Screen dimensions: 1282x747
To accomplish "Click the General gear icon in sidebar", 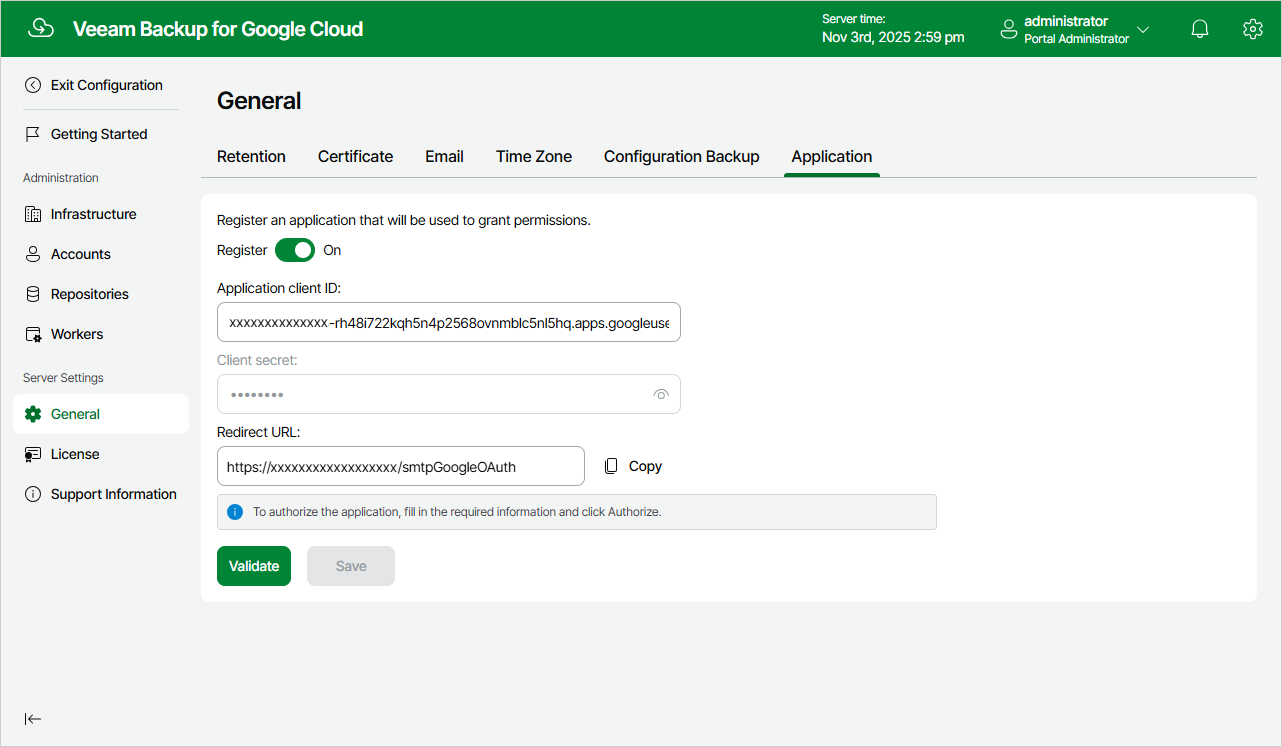I will tap(33, 414).
